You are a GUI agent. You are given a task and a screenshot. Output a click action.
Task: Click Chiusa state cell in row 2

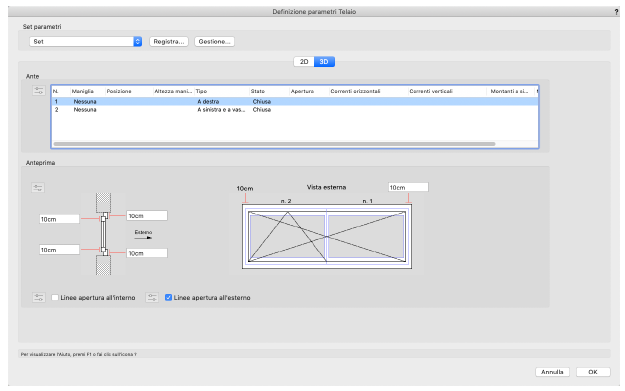tap(262, 110)
